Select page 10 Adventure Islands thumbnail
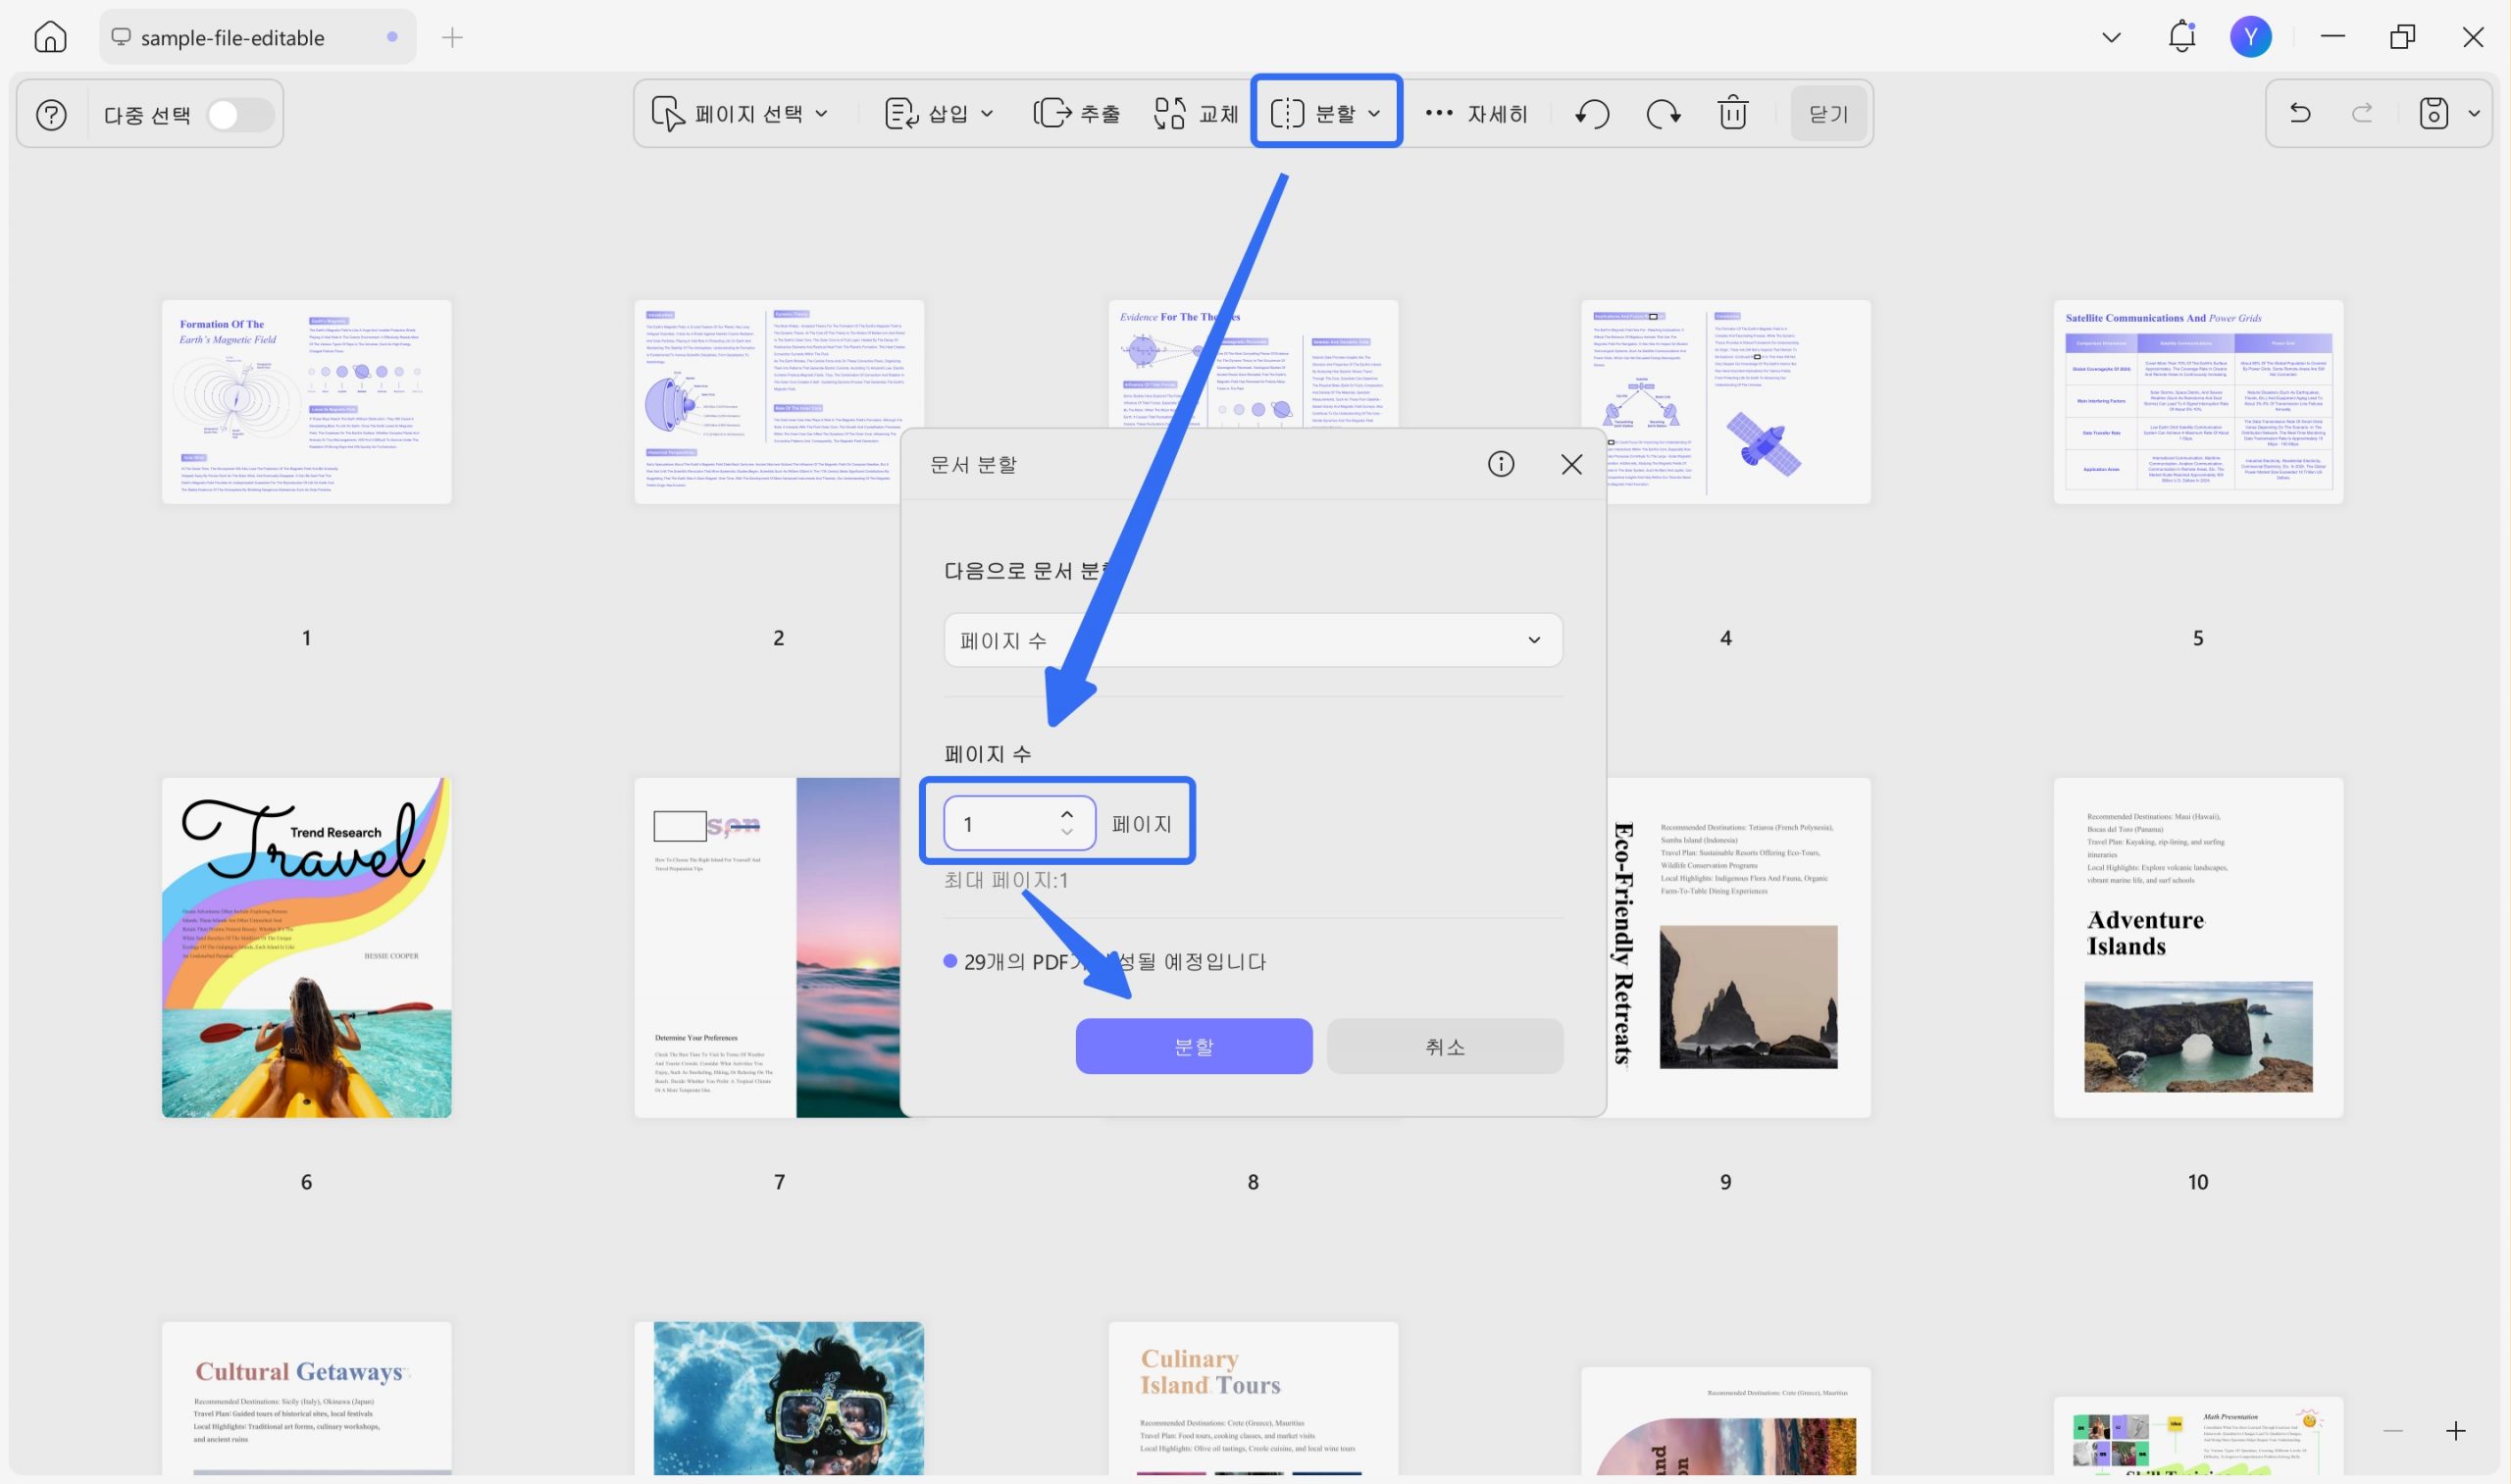This screenshot has height=1484, width=2511. [2198, 947]
